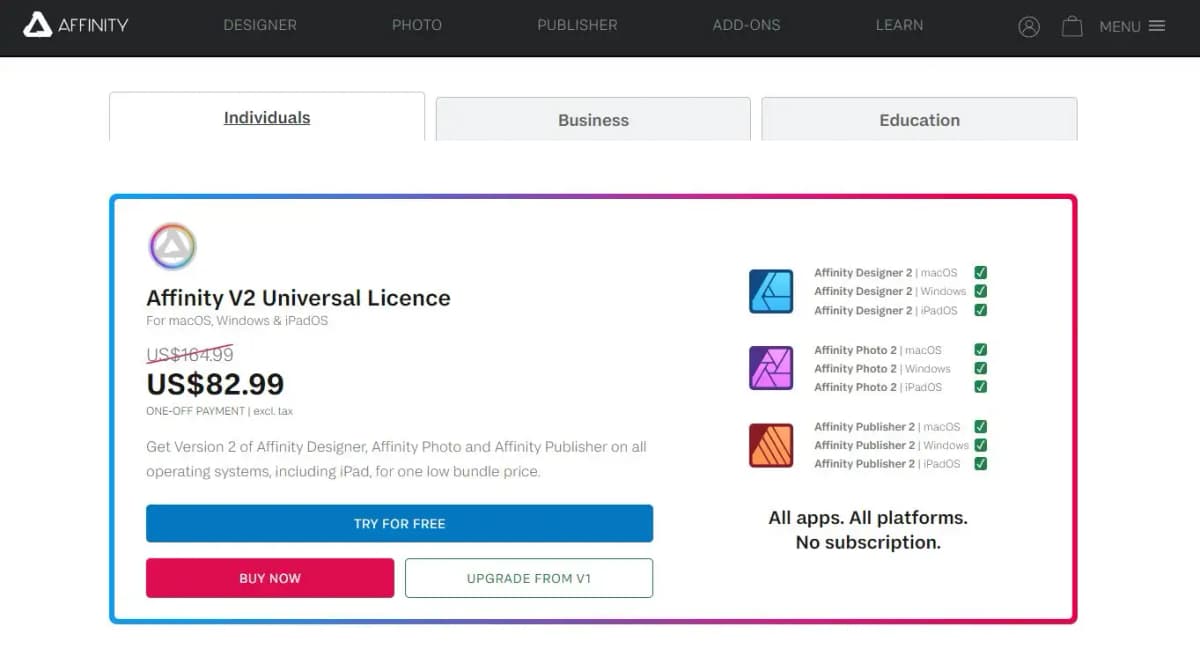Click checkmark for Affinity Photo 2 Windows

tap(981, 368)
